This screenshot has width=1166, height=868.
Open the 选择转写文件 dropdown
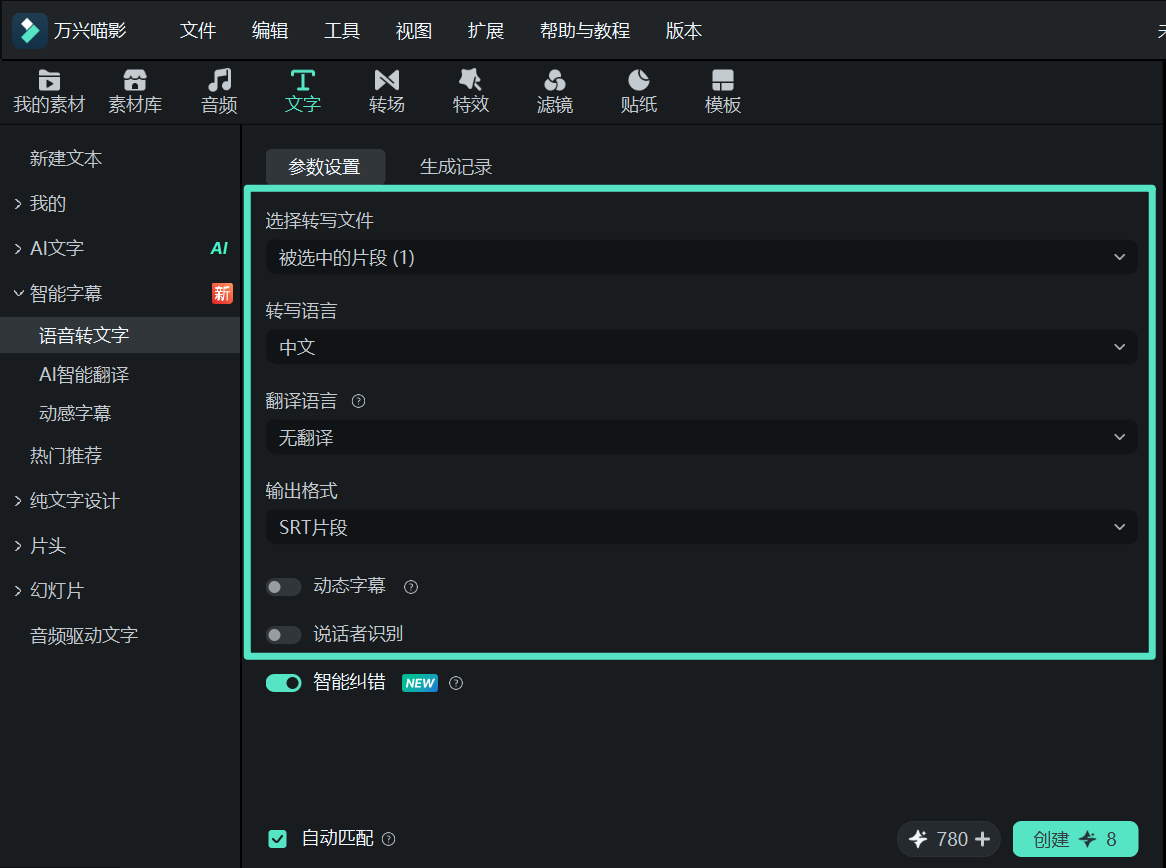[701, 257]
